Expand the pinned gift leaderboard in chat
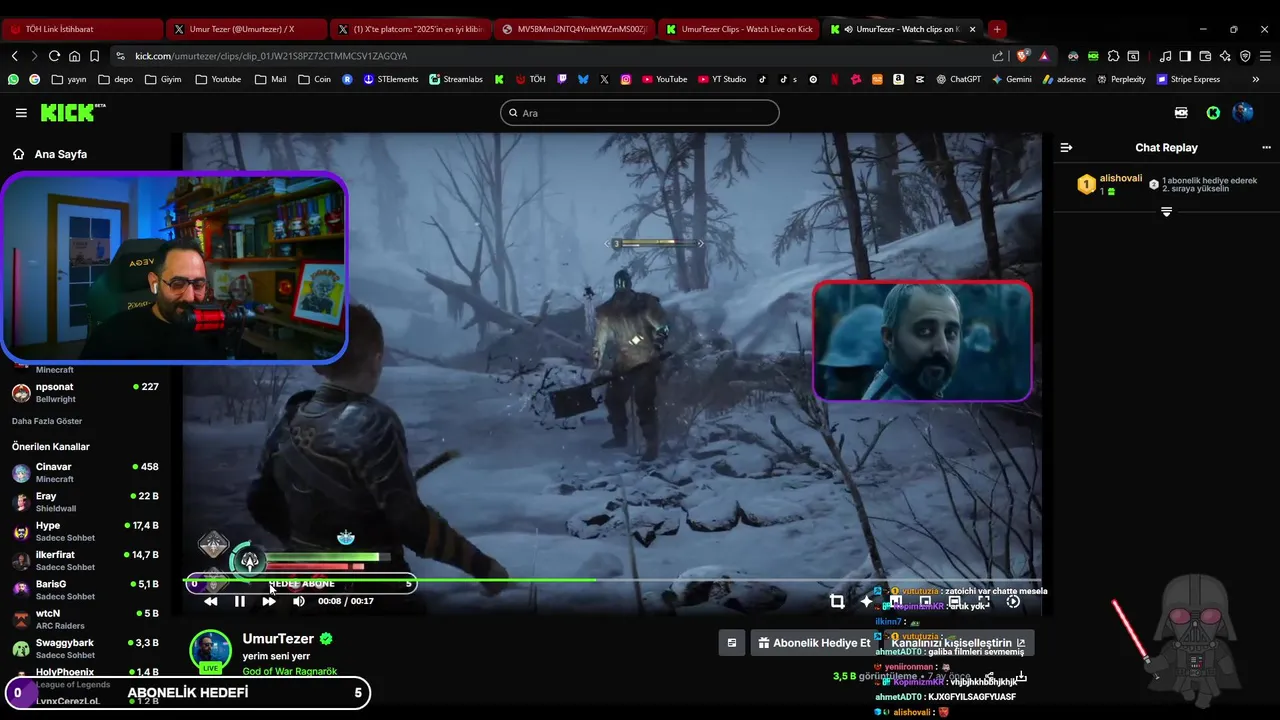 1166,212
